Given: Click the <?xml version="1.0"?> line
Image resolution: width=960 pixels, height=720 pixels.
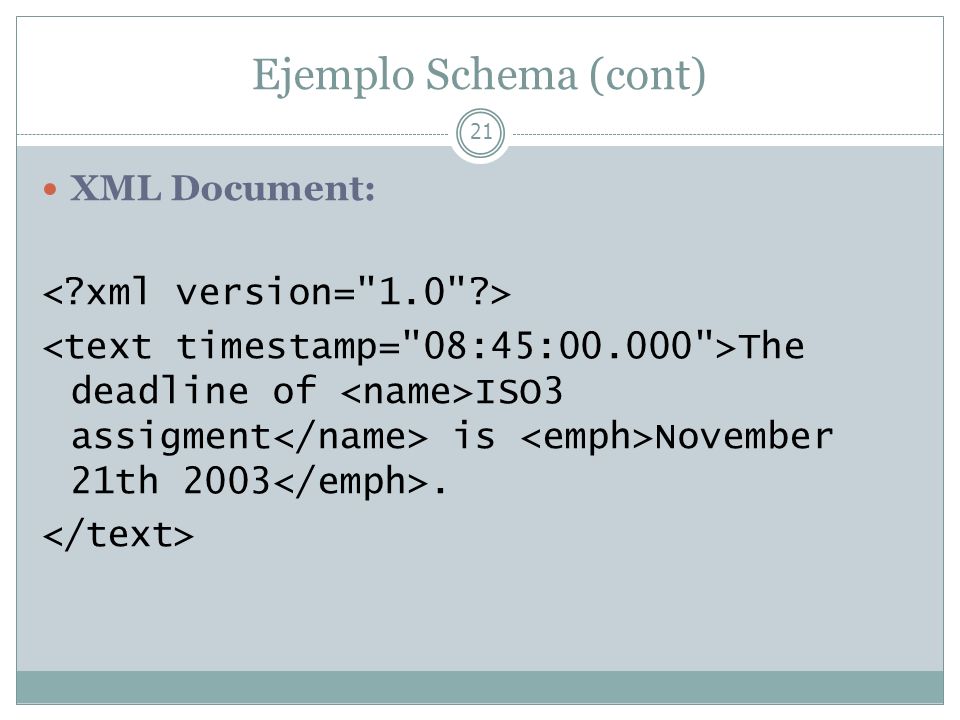Looking at the screenshot, I should tap(277, 291).
